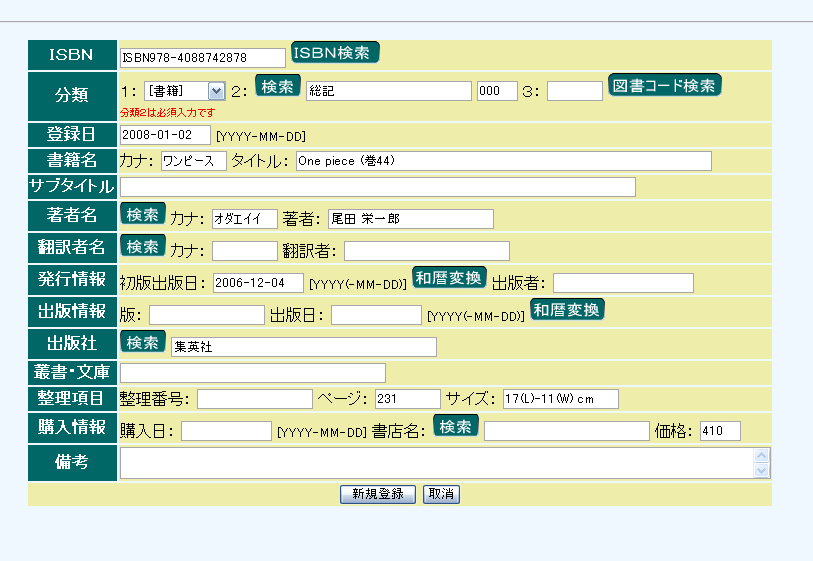
Task: Click the ISBN input field
Action: pyautogui.click(x=202, y=58)
